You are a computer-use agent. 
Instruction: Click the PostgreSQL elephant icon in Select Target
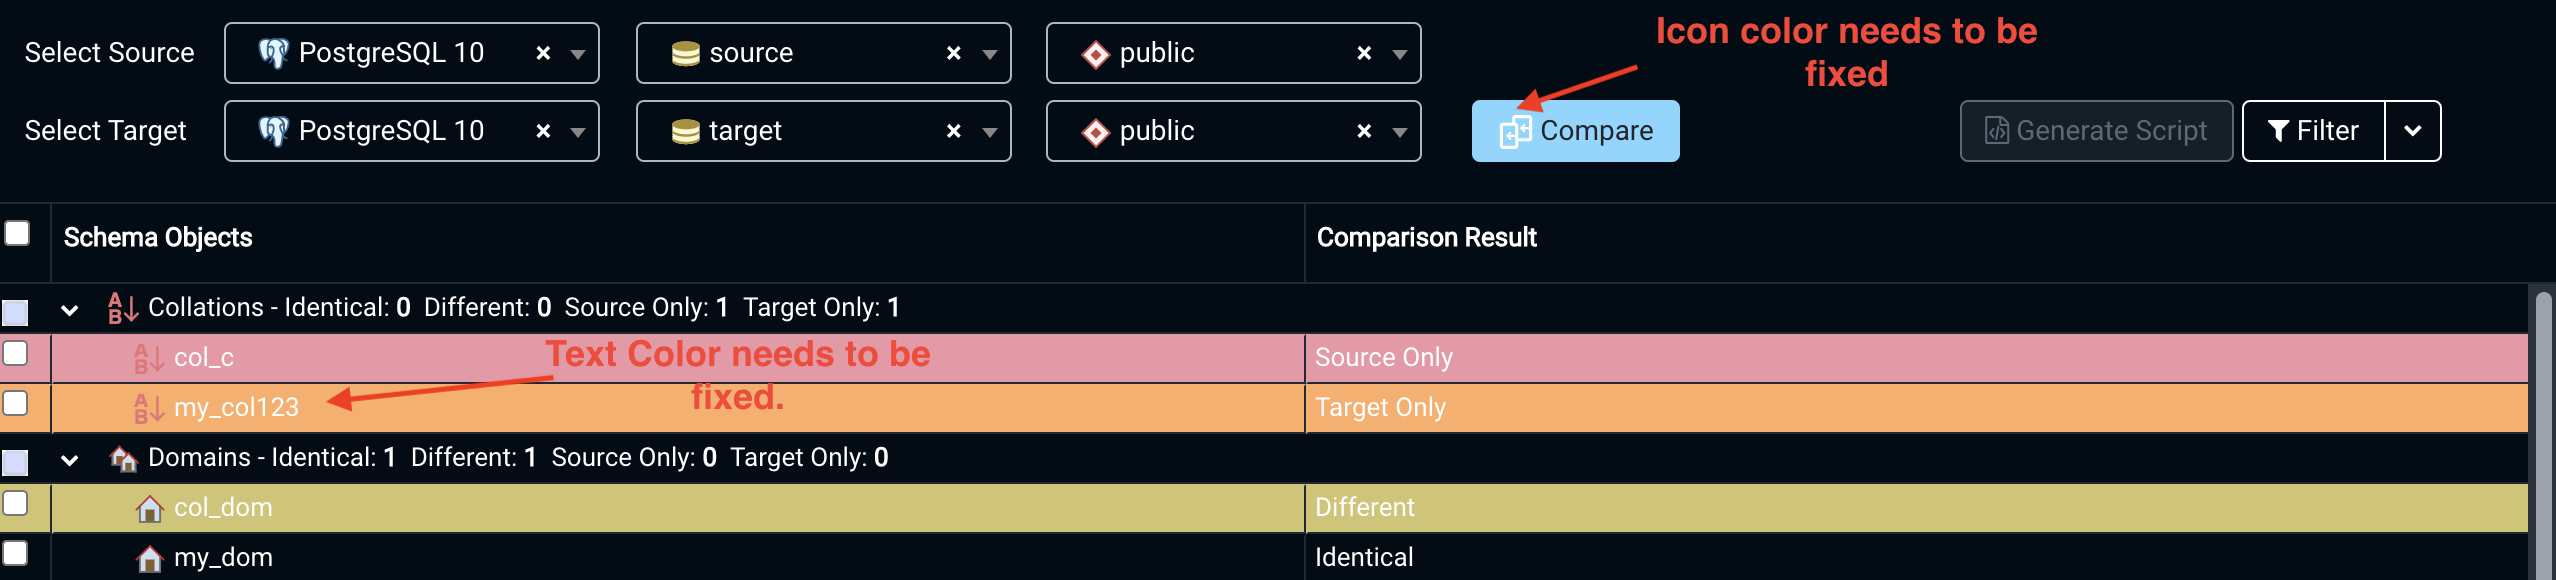click(x=273, y=131)
